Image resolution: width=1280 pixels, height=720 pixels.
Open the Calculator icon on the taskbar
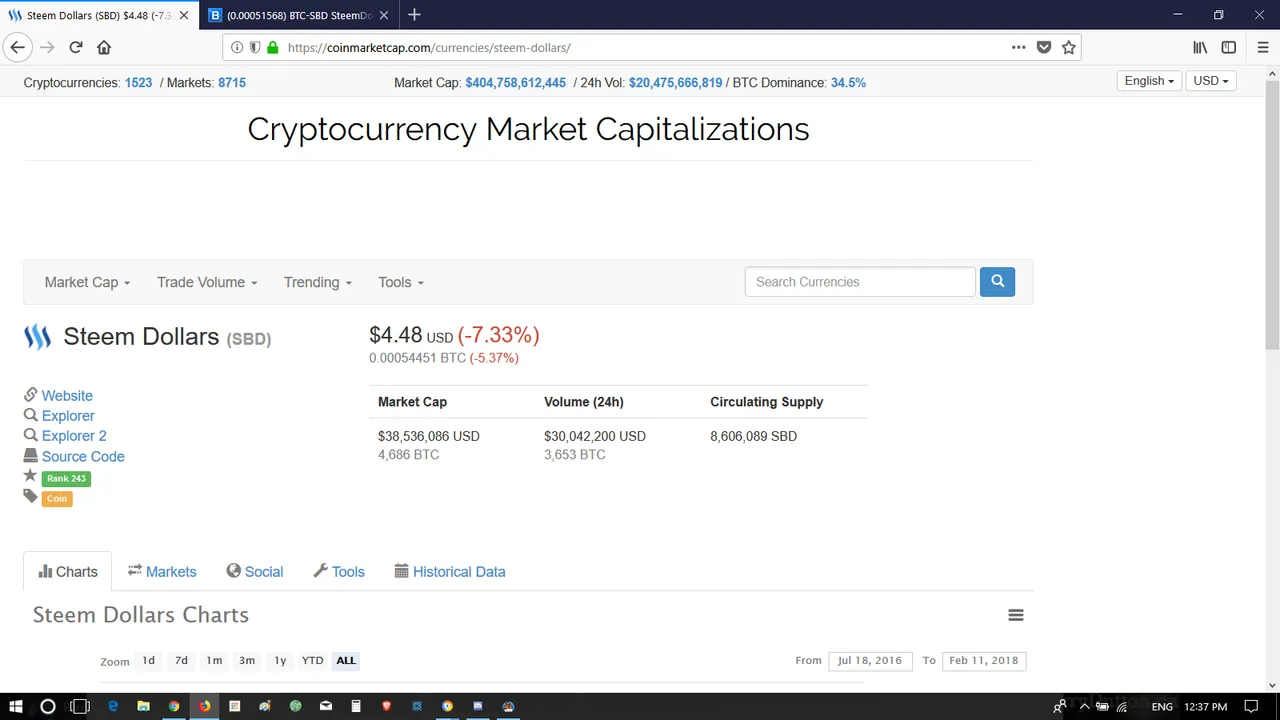[x=356, y=707]
